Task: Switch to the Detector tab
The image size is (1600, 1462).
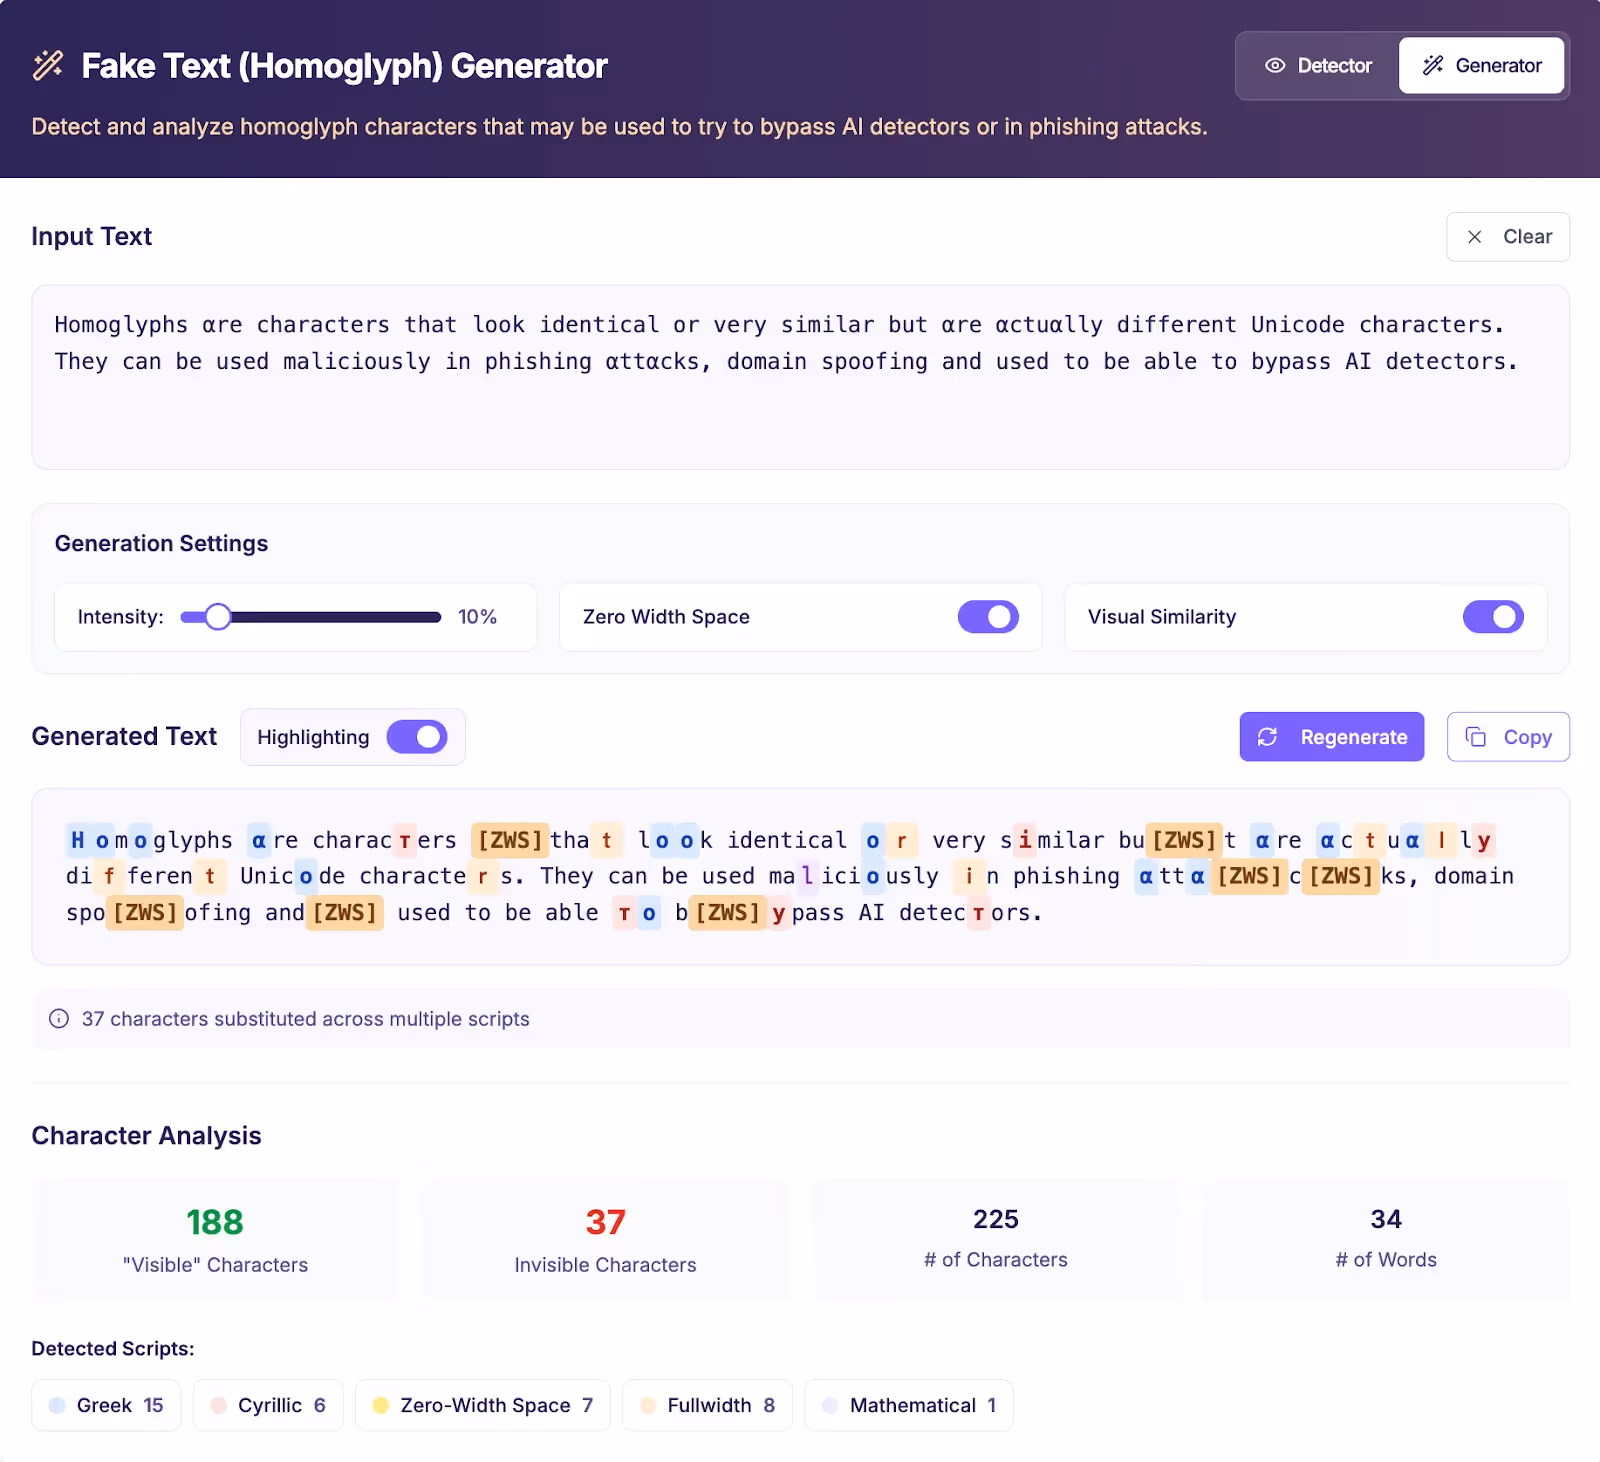Action: pos(1318,65)
